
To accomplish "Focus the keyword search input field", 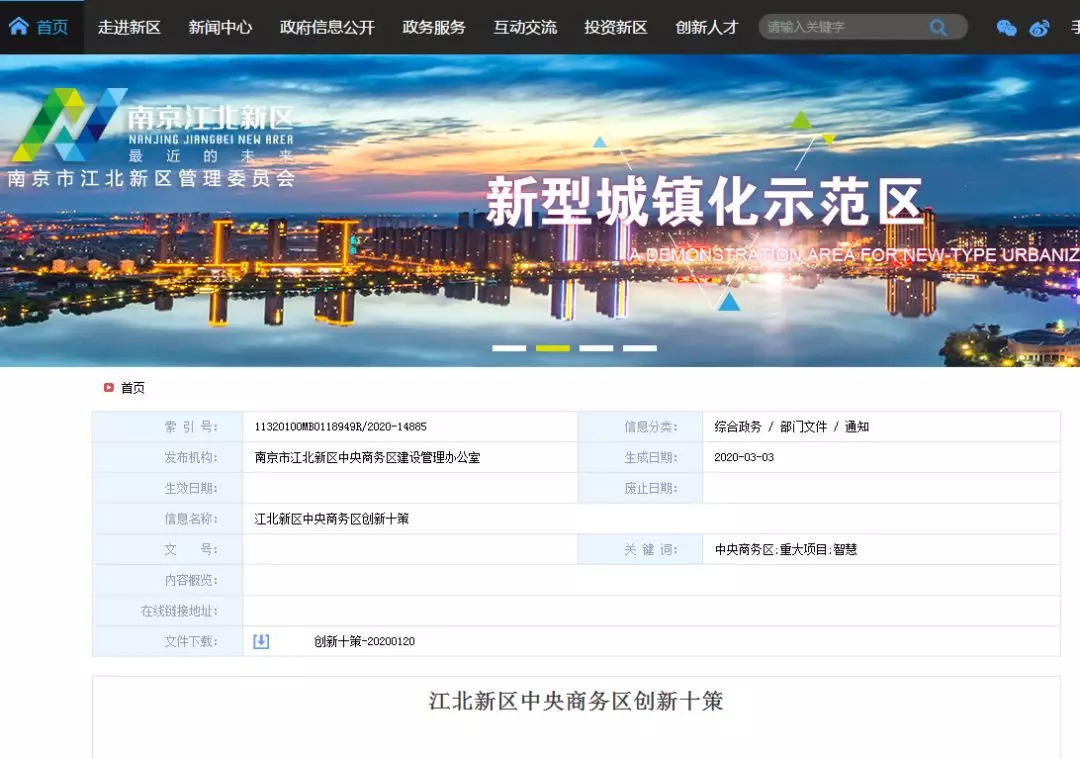I will pyautogui.click(x=842, y=28).
